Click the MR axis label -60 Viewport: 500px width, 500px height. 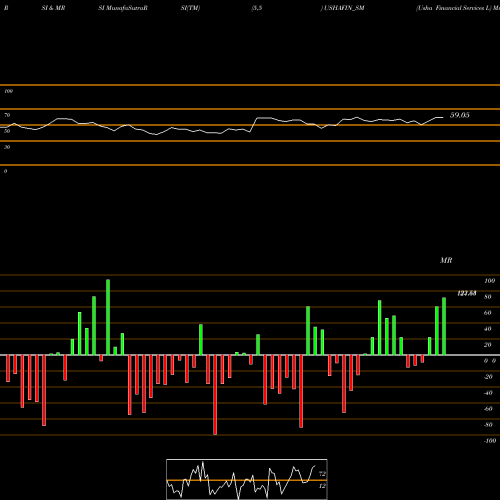488,409
